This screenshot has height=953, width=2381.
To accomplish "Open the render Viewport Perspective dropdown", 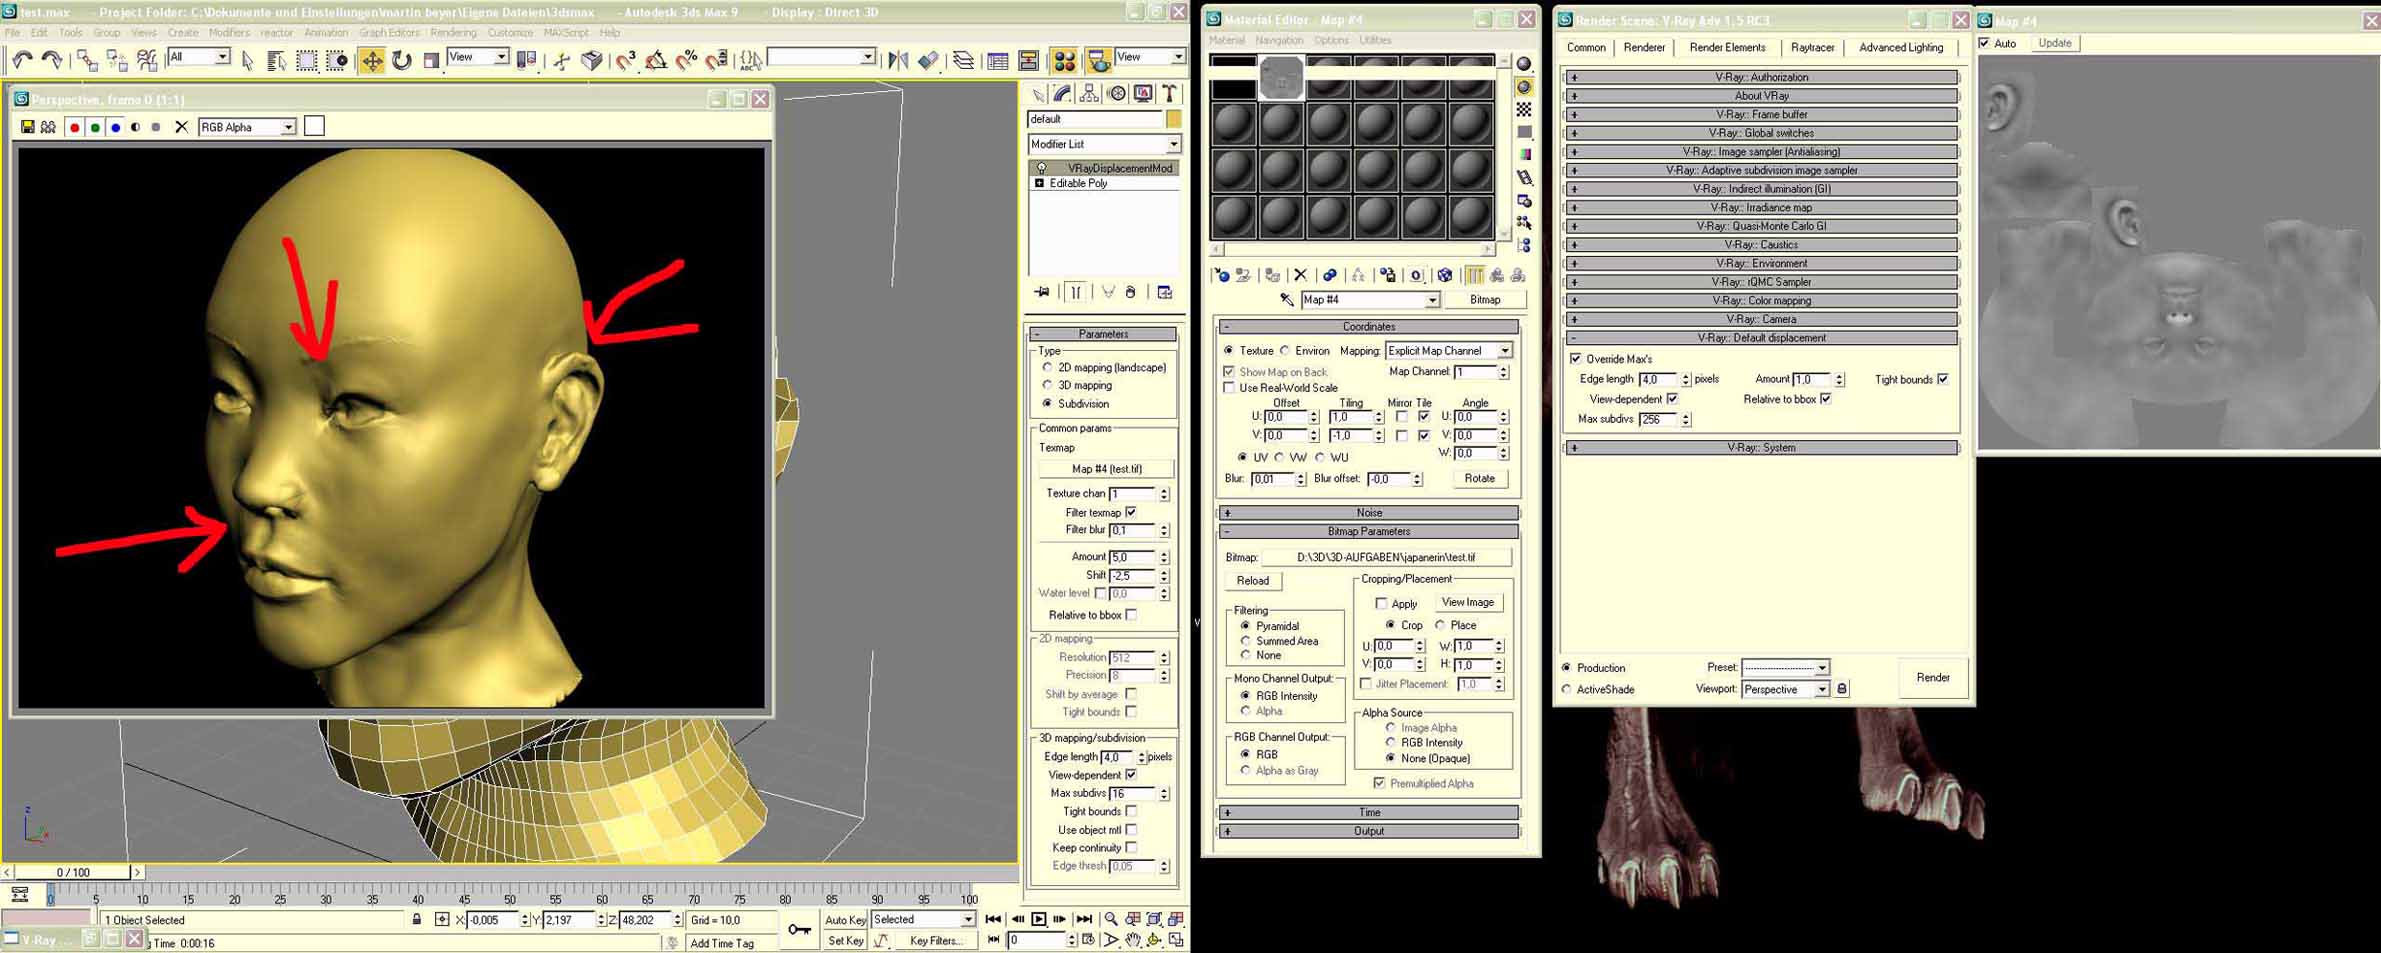I will pos(1785,689).
